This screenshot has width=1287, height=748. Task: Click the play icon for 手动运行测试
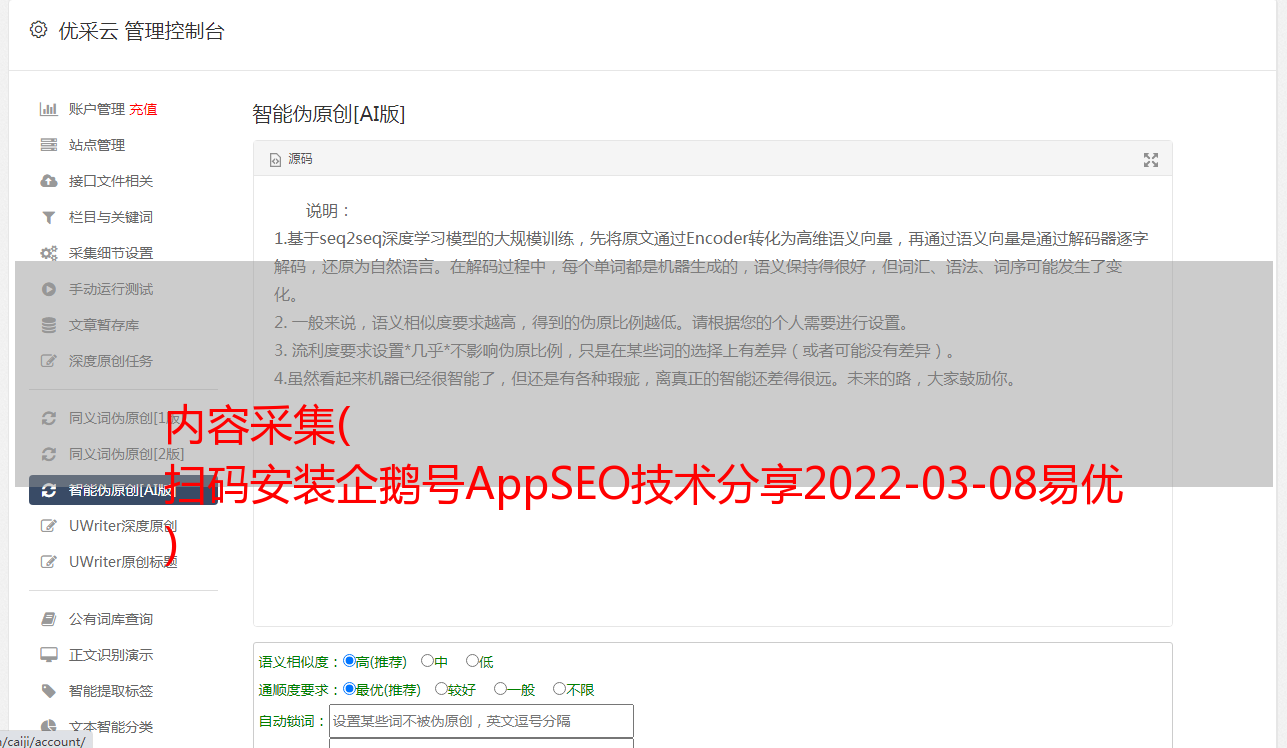pyautogui.click(x=48, y=289)
